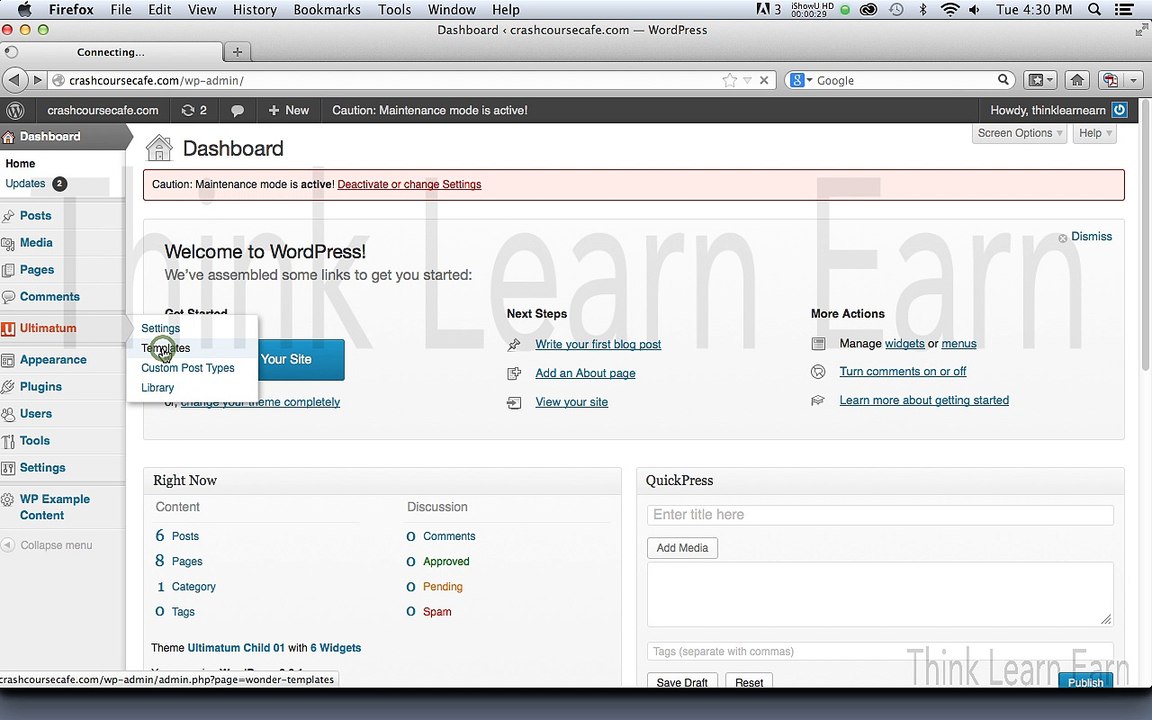Click the Ultimatum sidebar icon
This screenshot has width=1152, height=720.
click(x=9, y=328)
